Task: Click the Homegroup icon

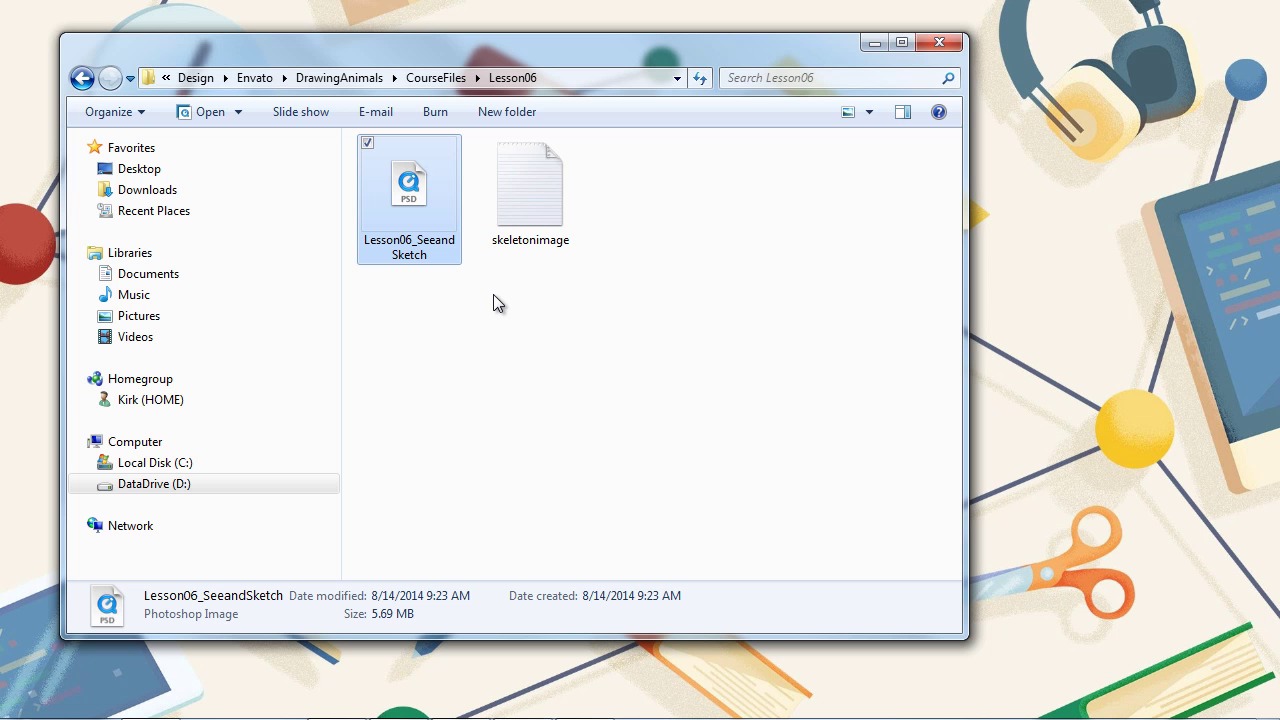Action: 95,379
